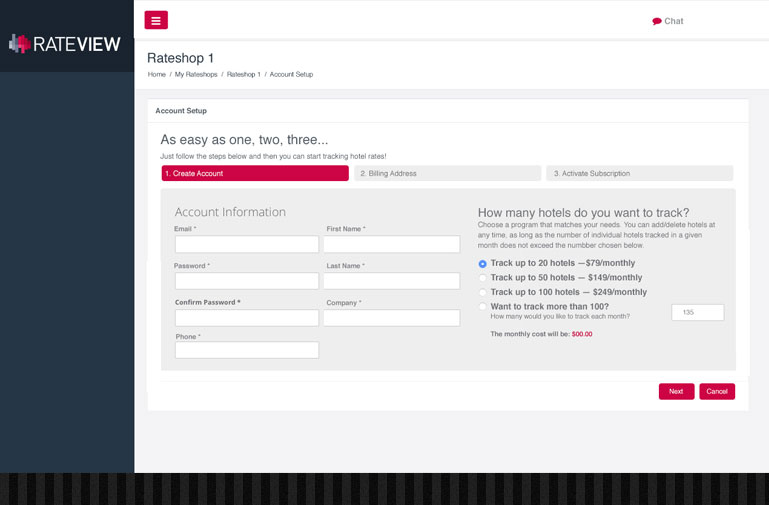
Task: Choose Want to track more than 100
Action: (x=483, y=307)
